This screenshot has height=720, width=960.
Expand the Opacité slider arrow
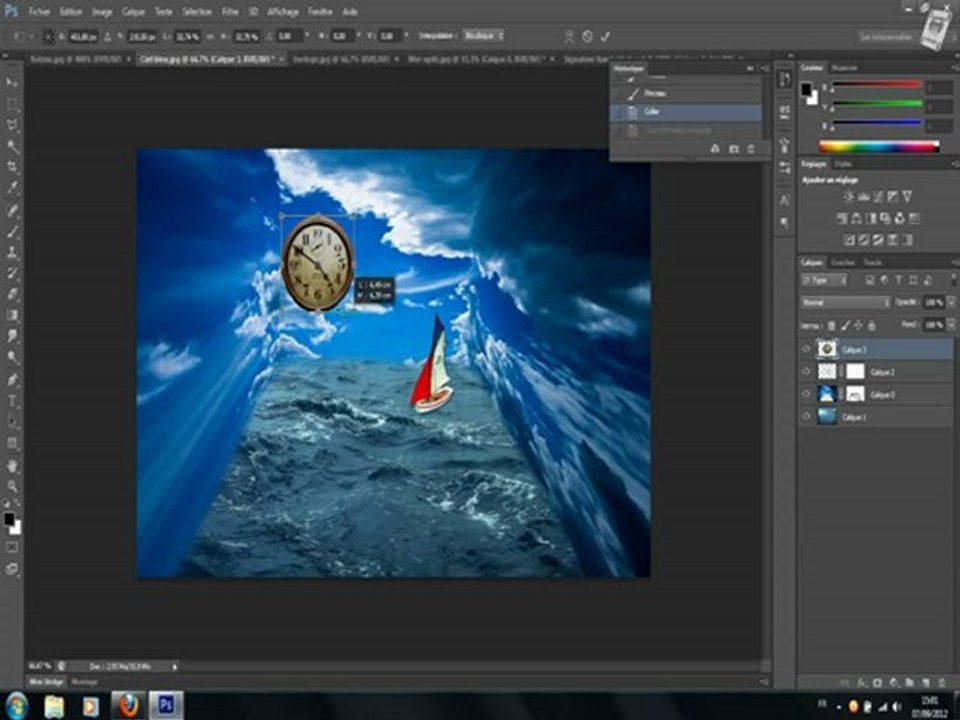click(x=951, y=302)
